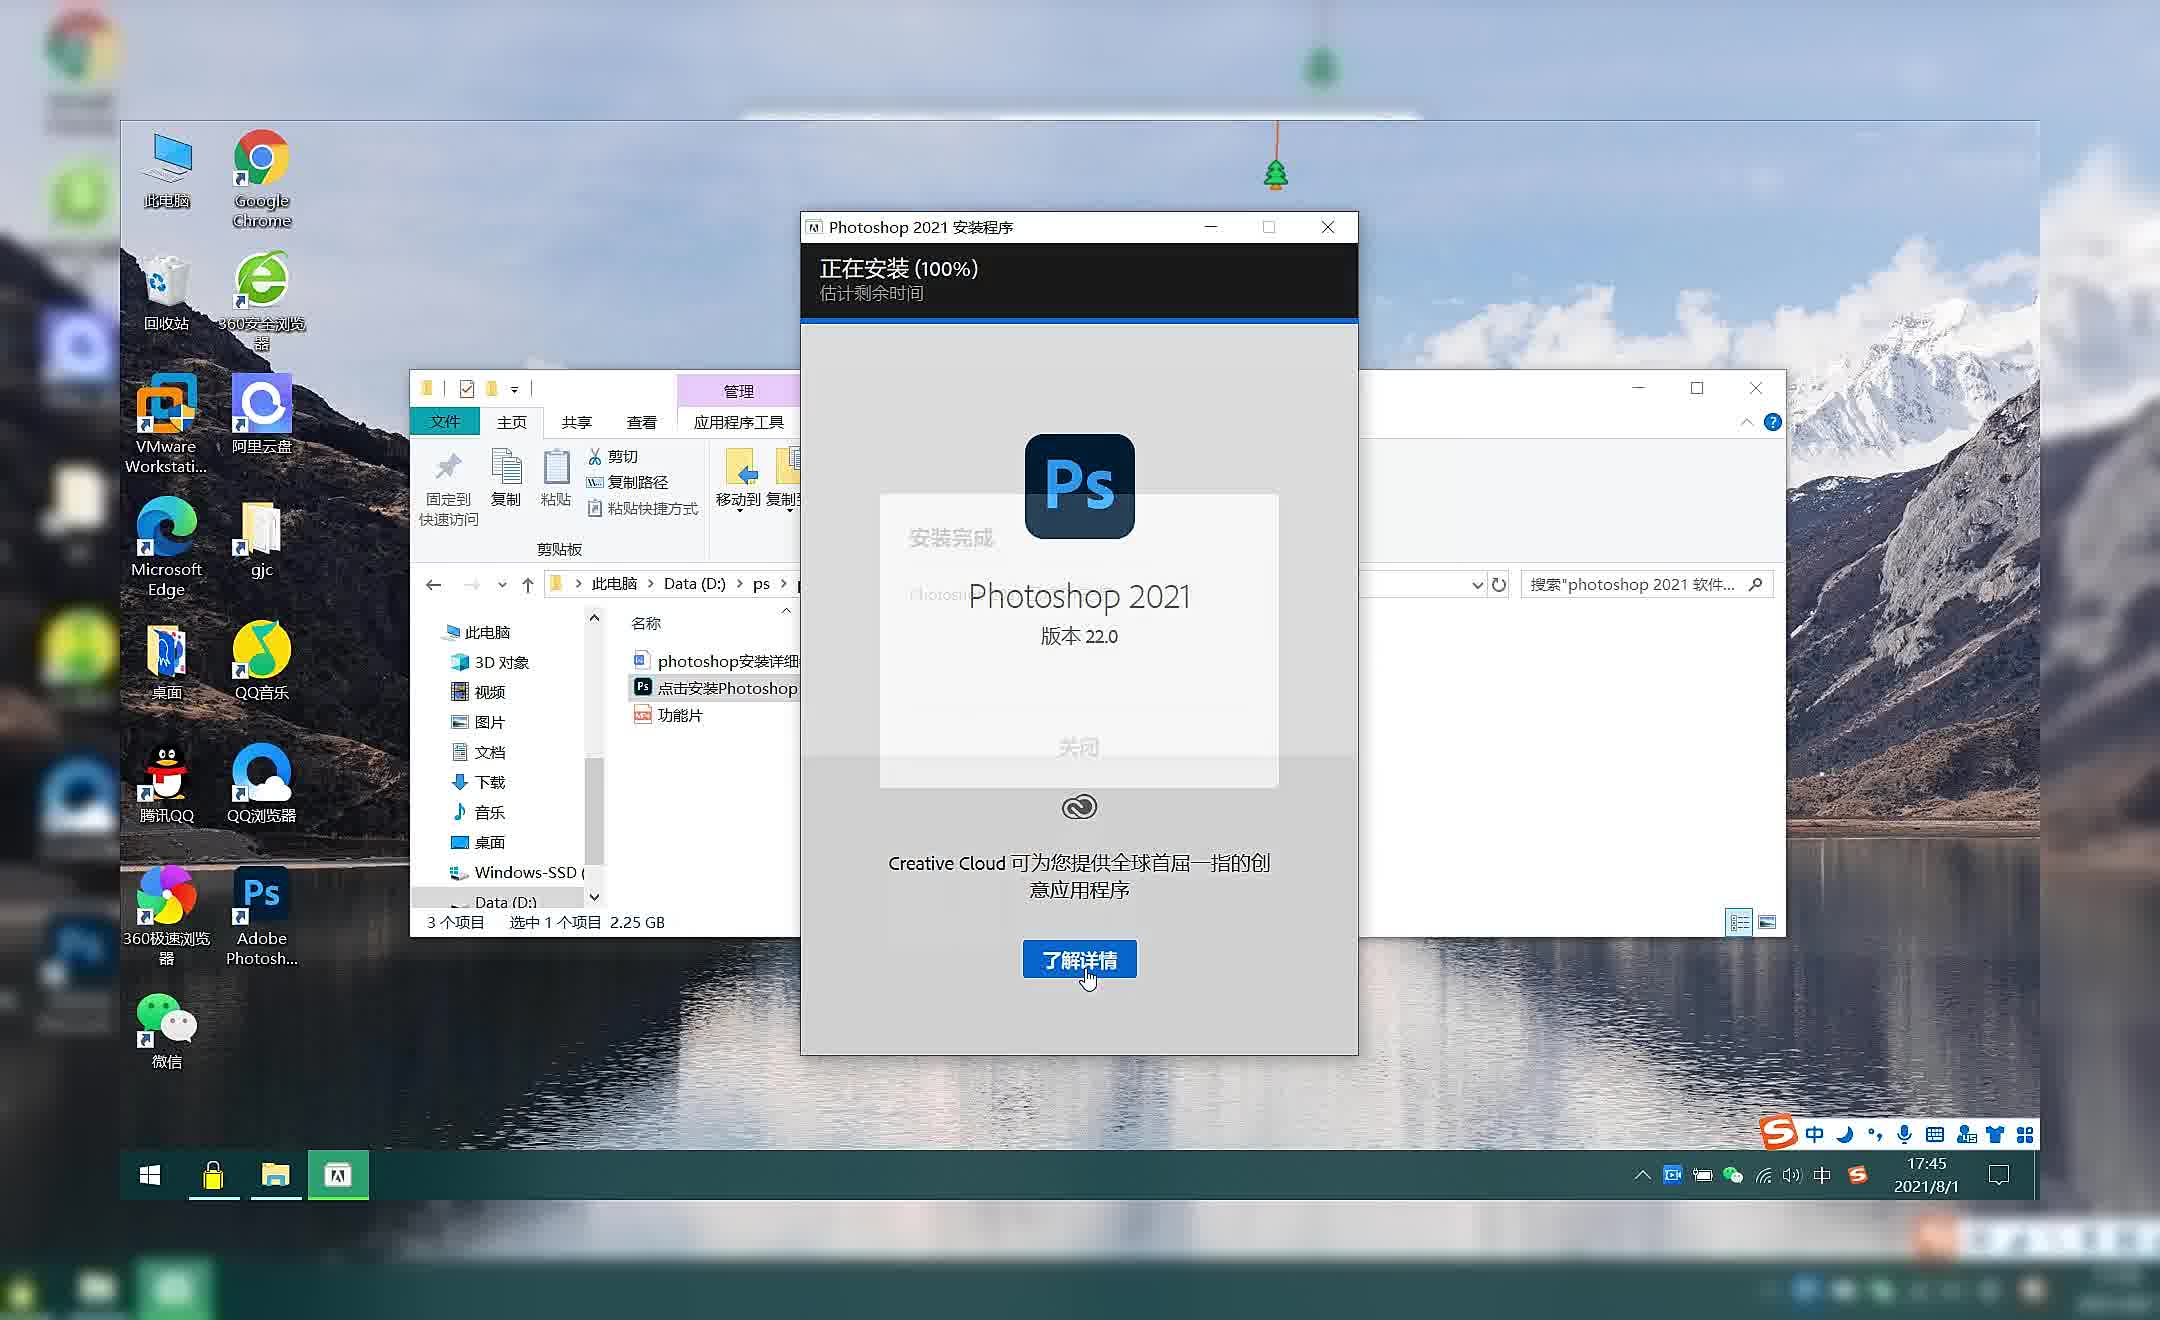Click the 管理 contextual tab header
The width and height of the screenshot is (2160, 1320).
pos(738,391)
